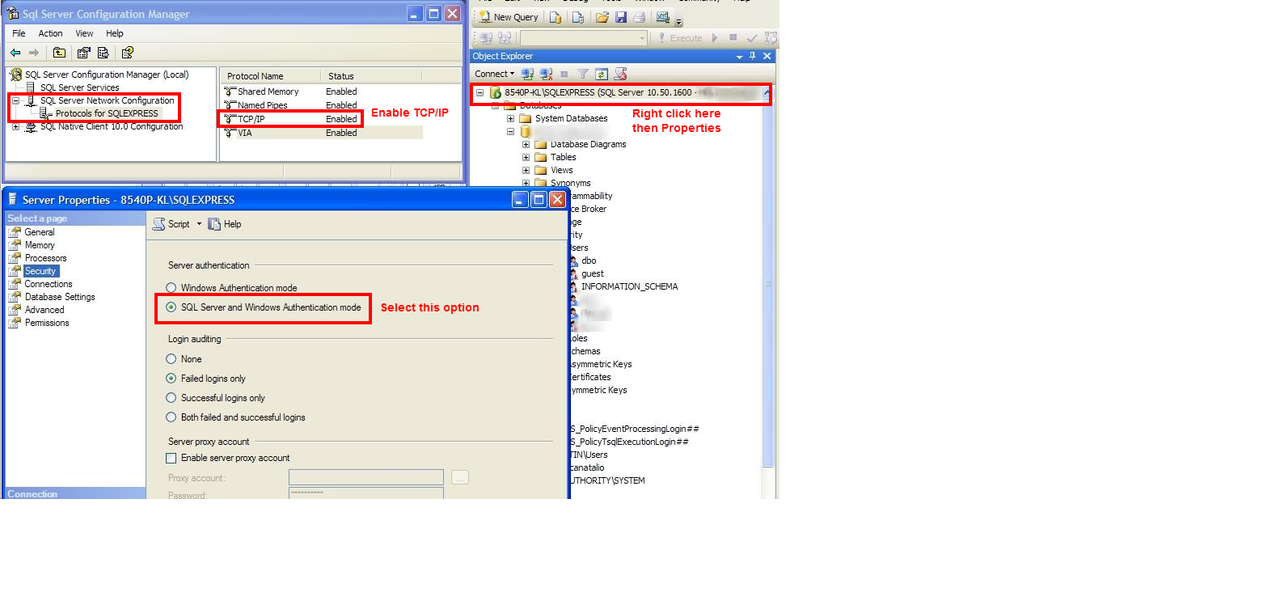
Task: Expand SQL Native Client 10.0 Configuration node
Action: [15, 127]
